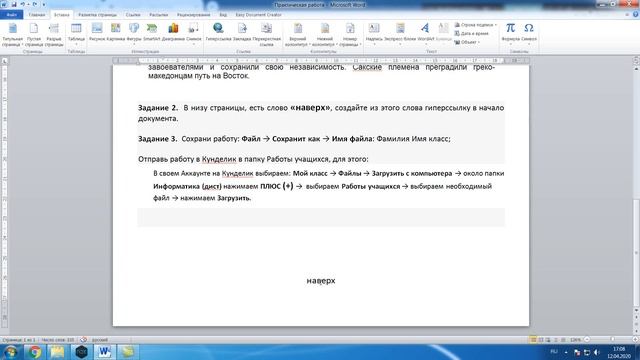The image size is (640, 360).
Task: Switch to the Ссылки tab
Action: [x=133, y=15]
